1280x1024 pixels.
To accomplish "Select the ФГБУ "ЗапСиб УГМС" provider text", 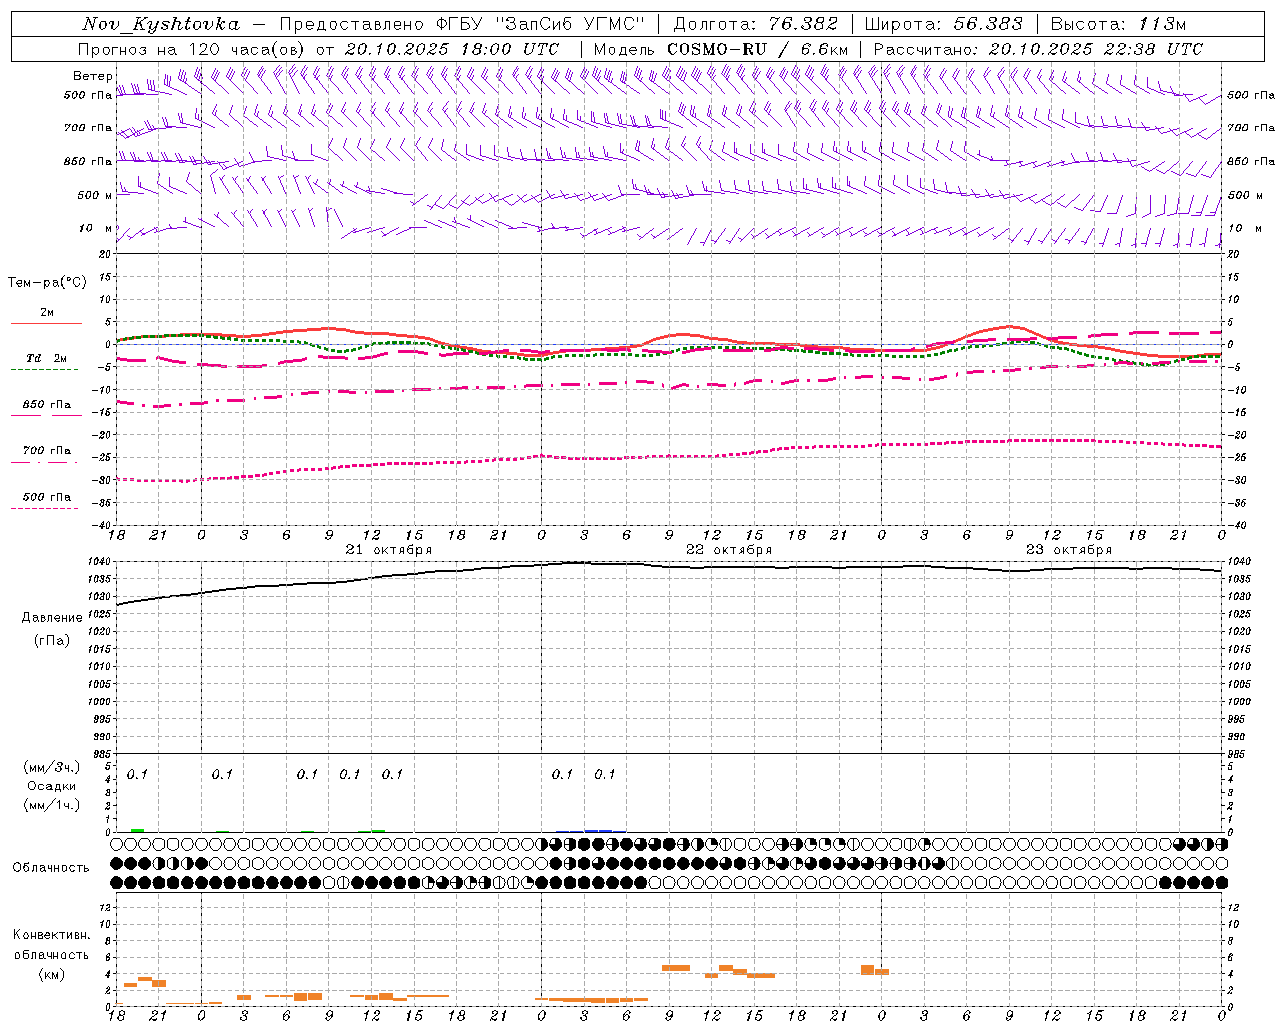I will (x=541, y=24).
